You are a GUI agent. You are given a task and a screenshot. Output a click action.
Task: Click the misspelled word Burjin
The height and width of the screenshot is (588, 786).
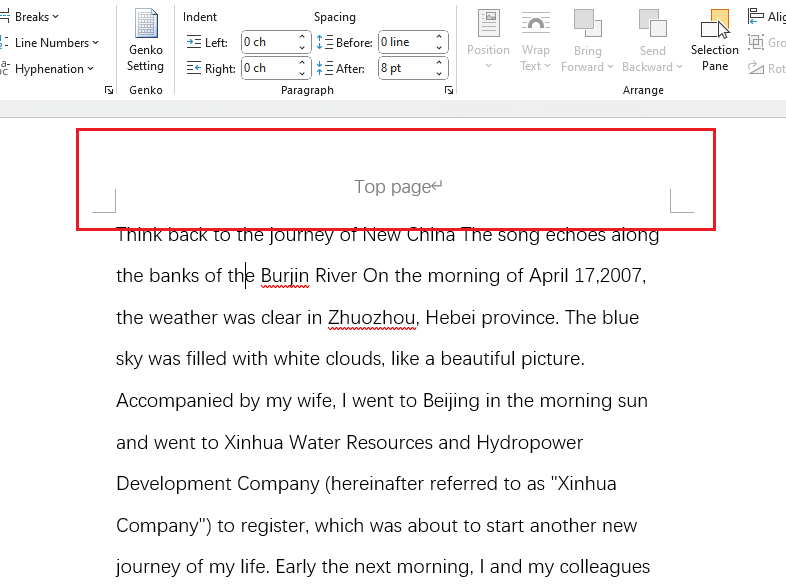pyautogui.click(x=285, y=276)
